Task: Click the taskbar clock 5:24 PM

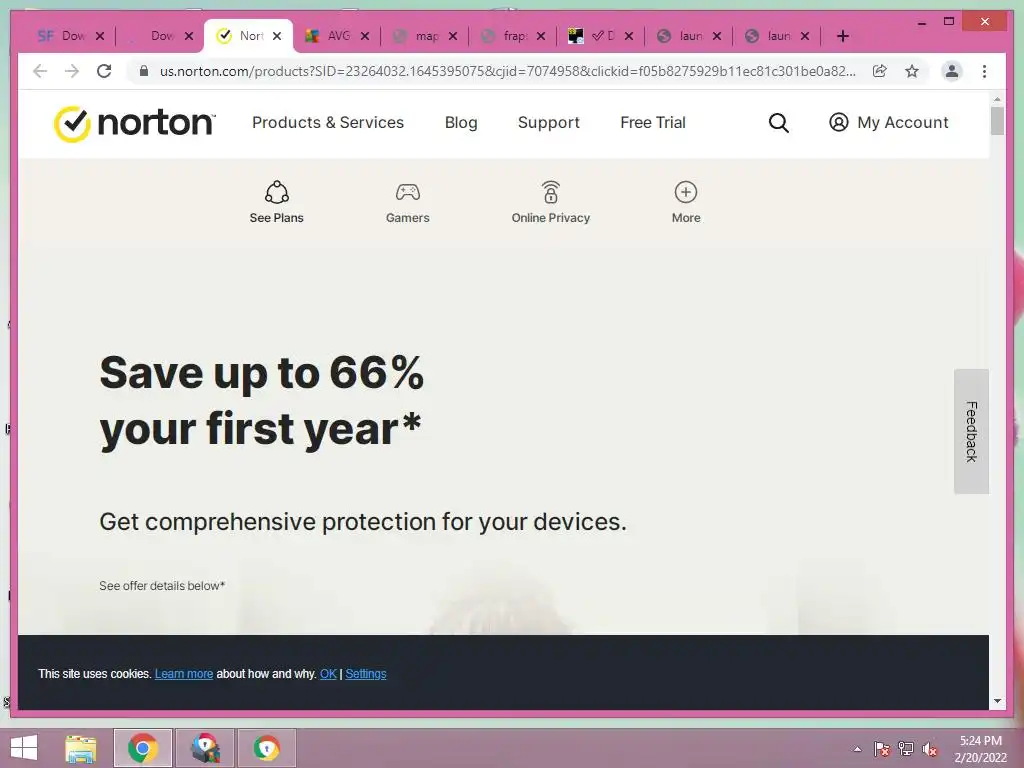Action: point(980,741)
